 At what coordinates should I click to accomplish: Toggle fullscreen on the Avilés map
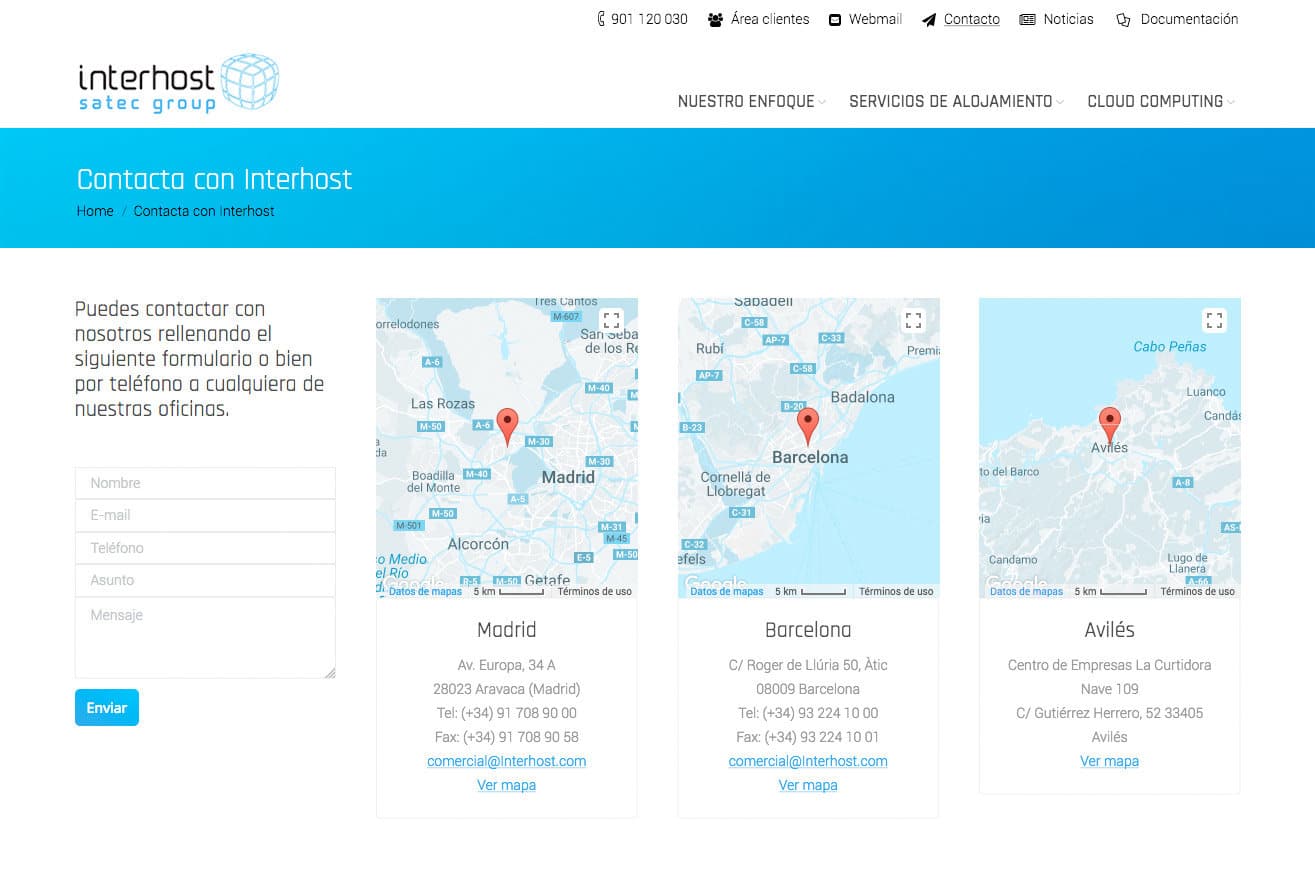[x=1214, y=320]
